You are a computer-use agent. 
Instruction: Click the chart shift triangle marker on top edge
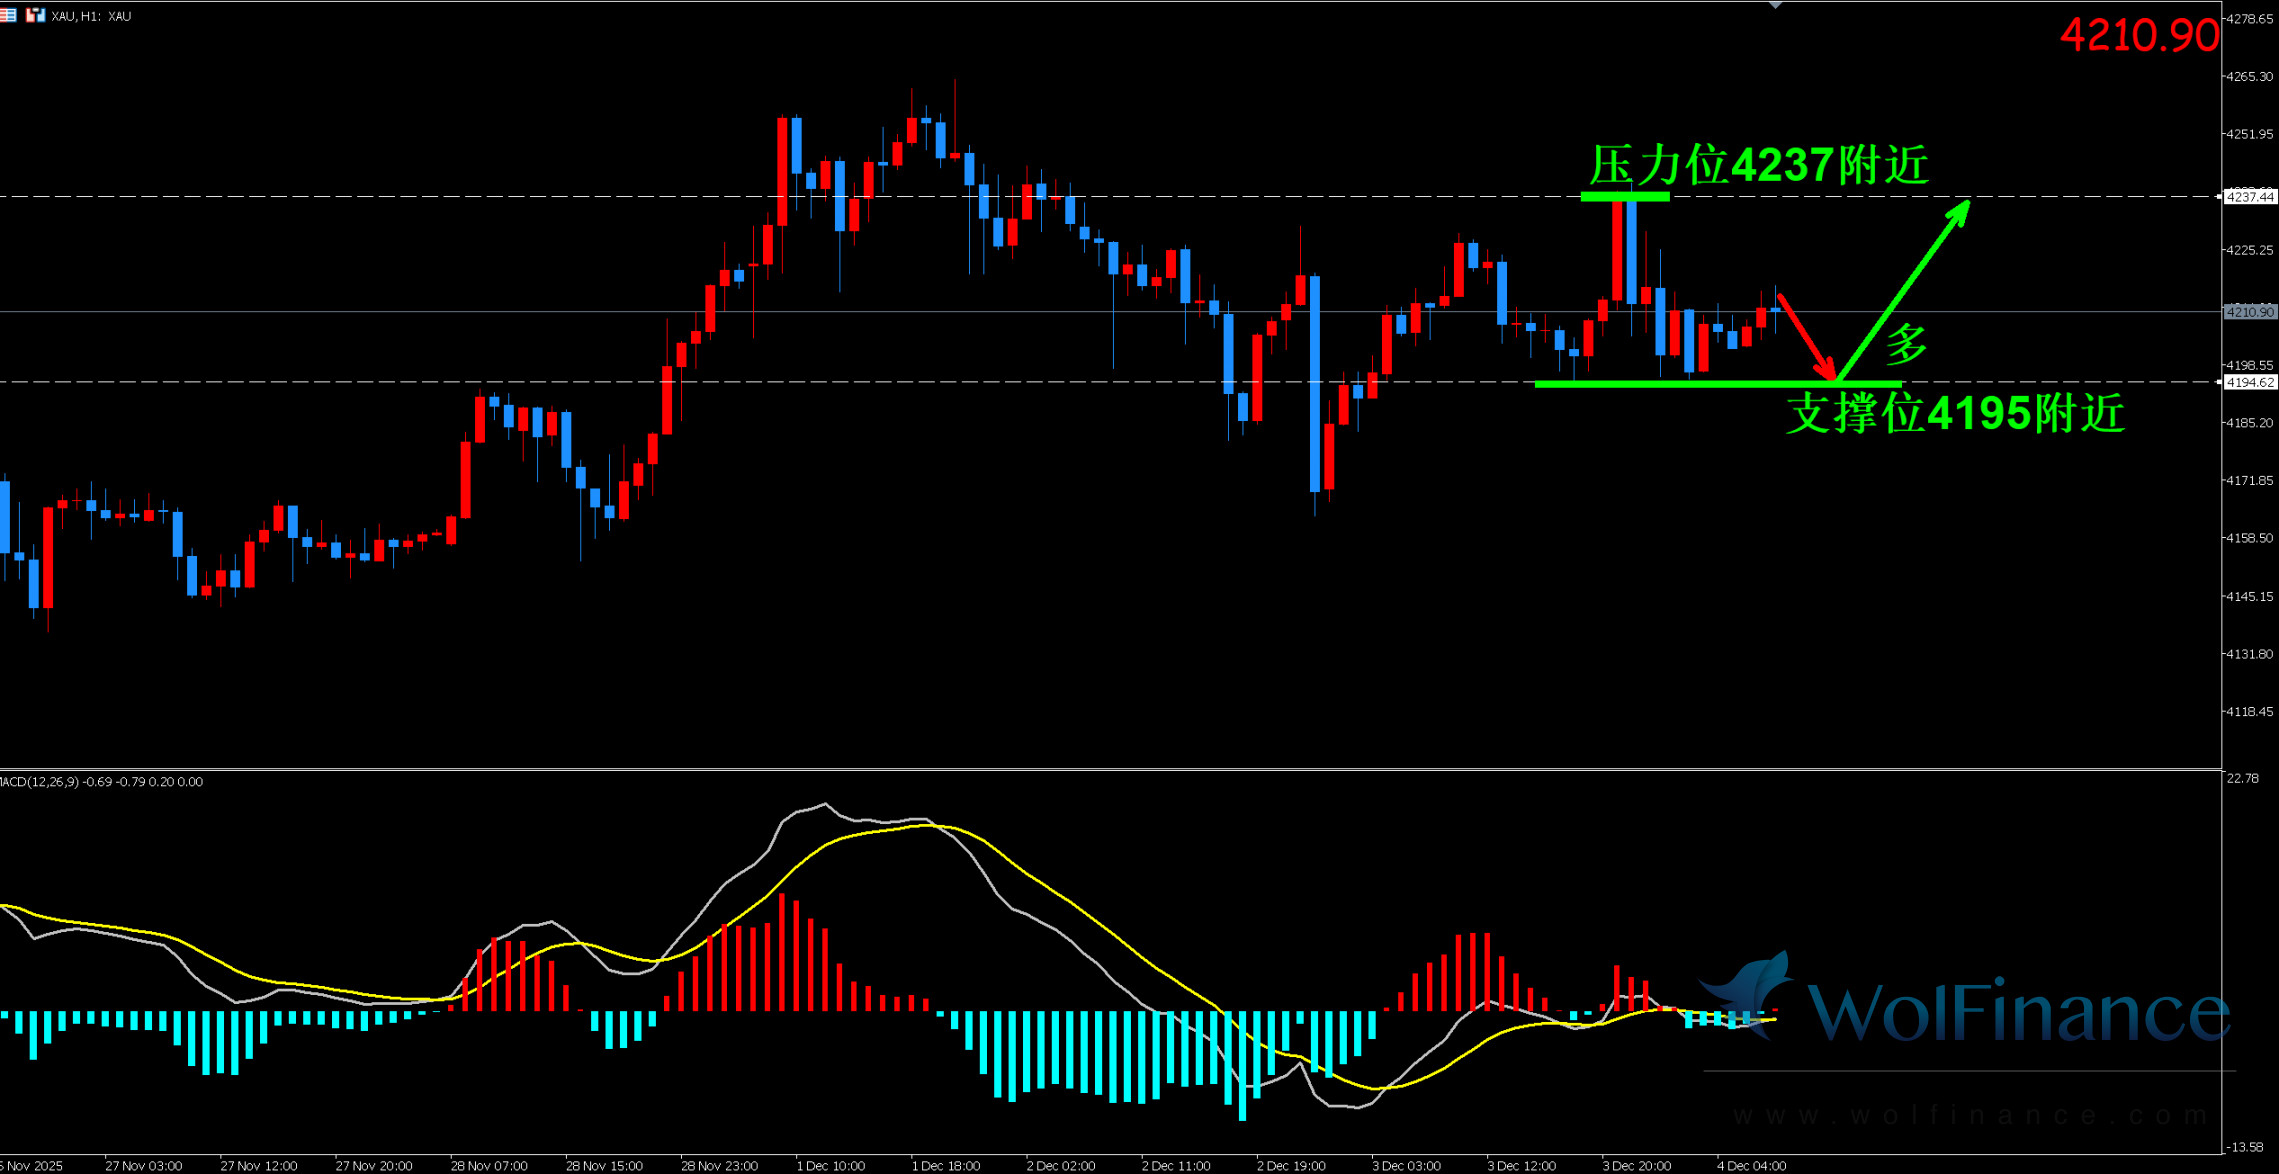1775,5
